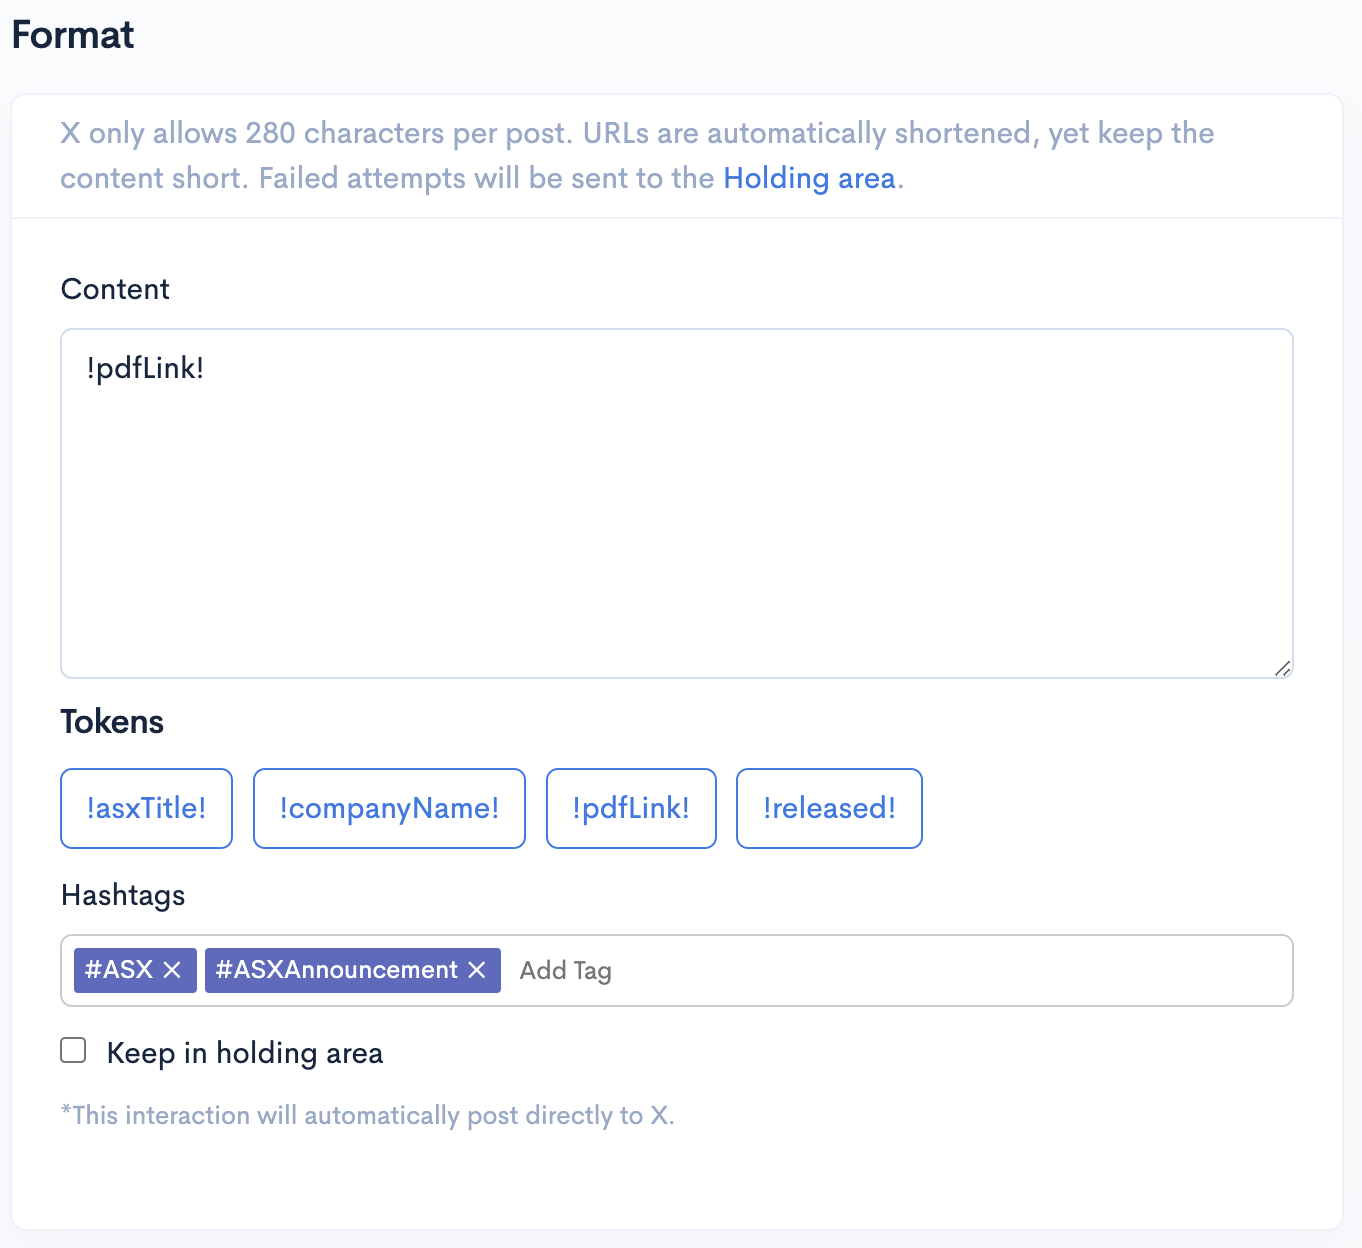
Task: Click inside the Content text area
Action: coord(676,500)
